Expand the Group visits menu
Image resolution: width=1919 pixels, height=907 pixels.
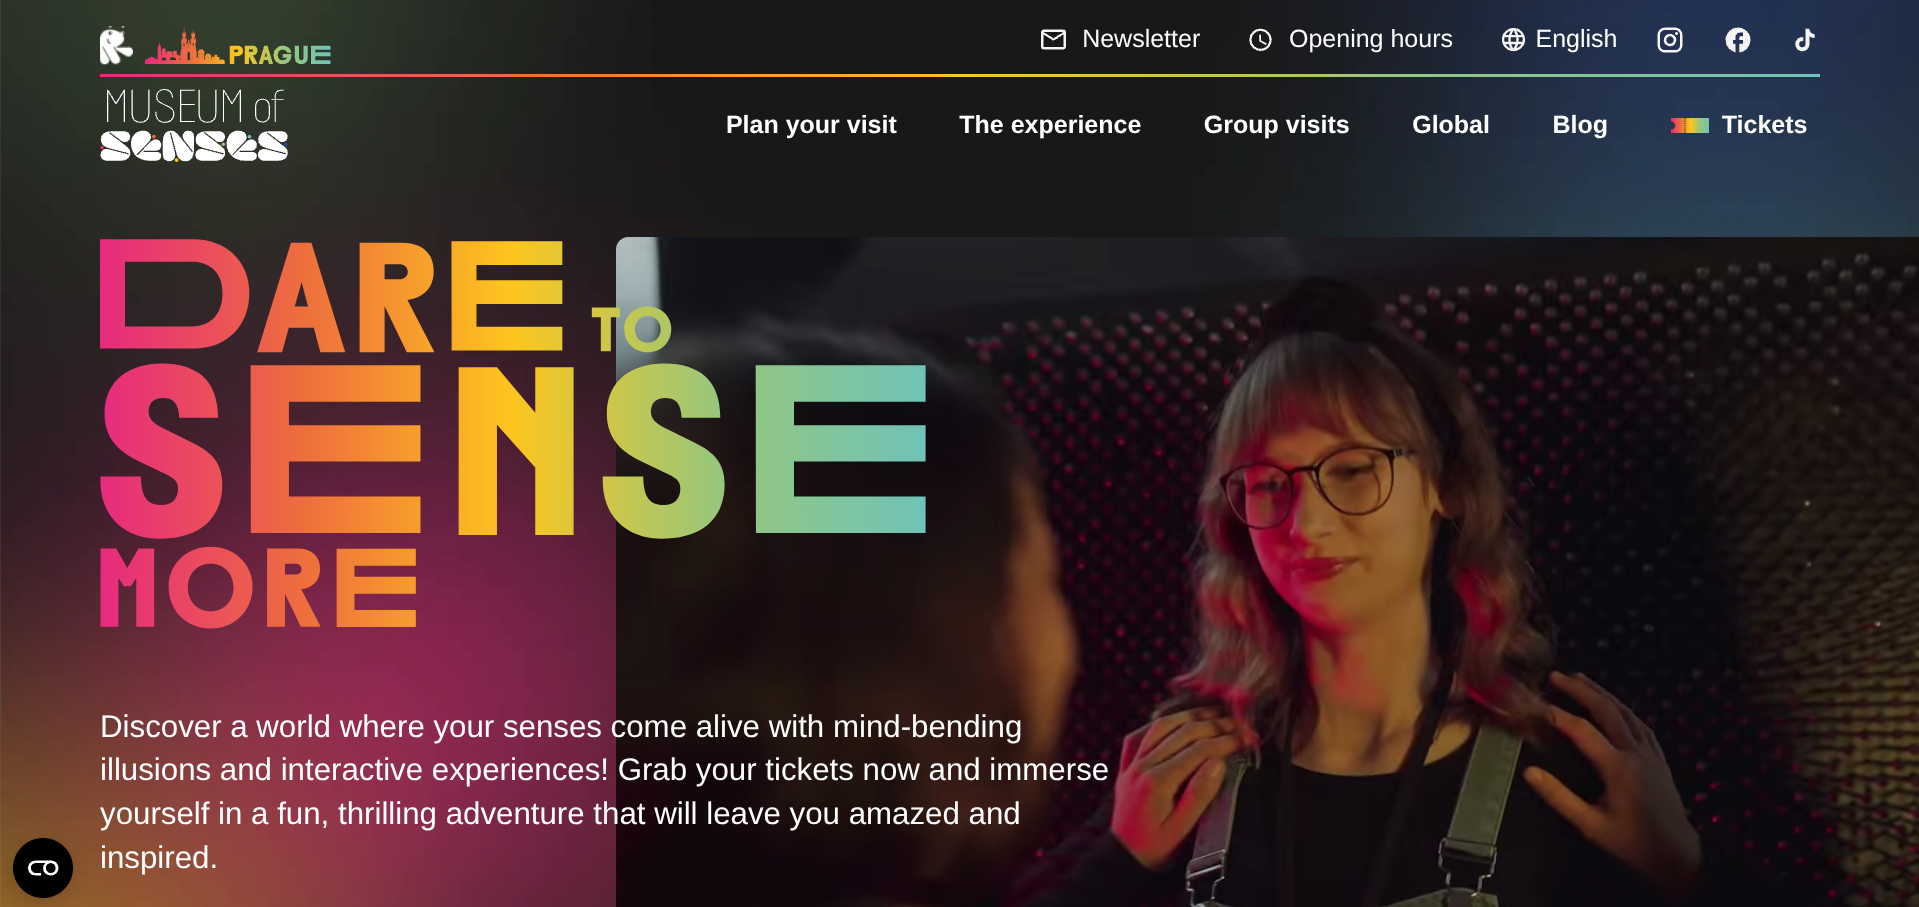(1276, 125)
